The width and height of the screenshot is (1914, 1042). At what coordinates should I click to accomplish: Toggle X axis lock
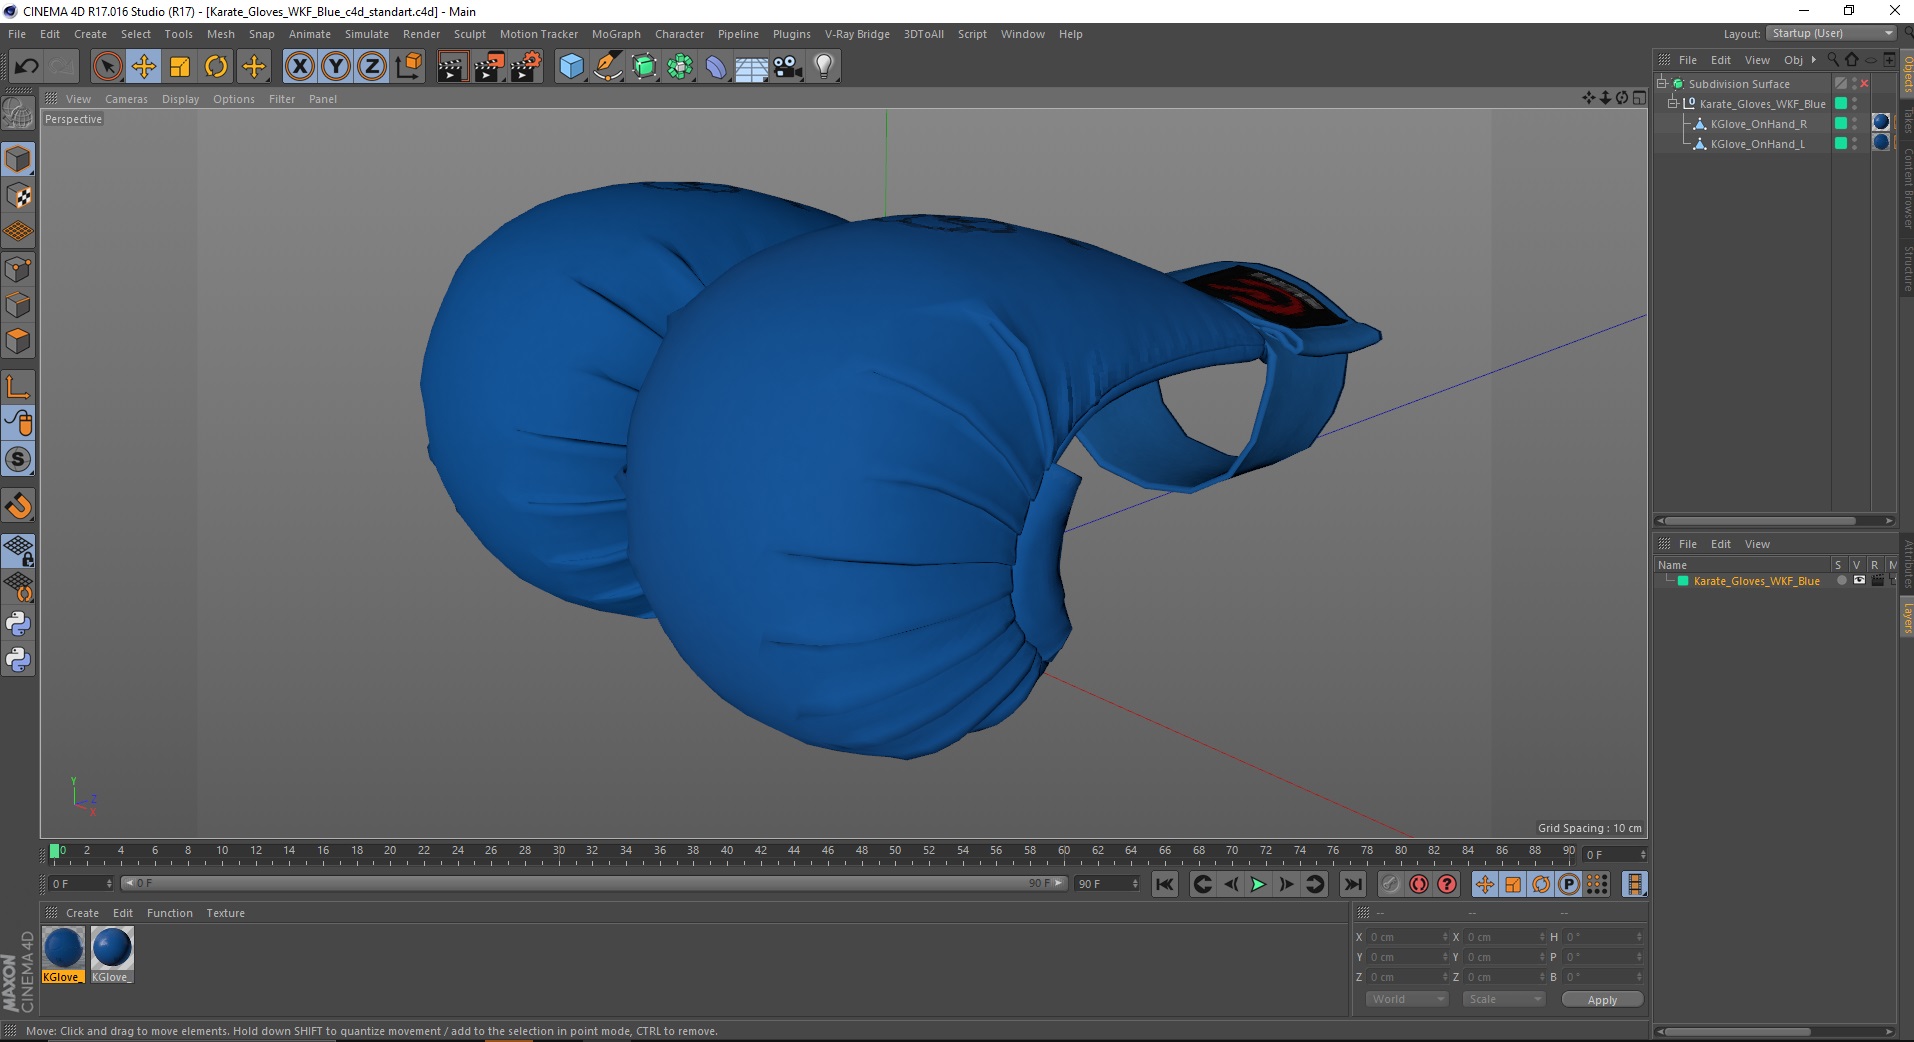pyautogui.click(x=300, y=67)
